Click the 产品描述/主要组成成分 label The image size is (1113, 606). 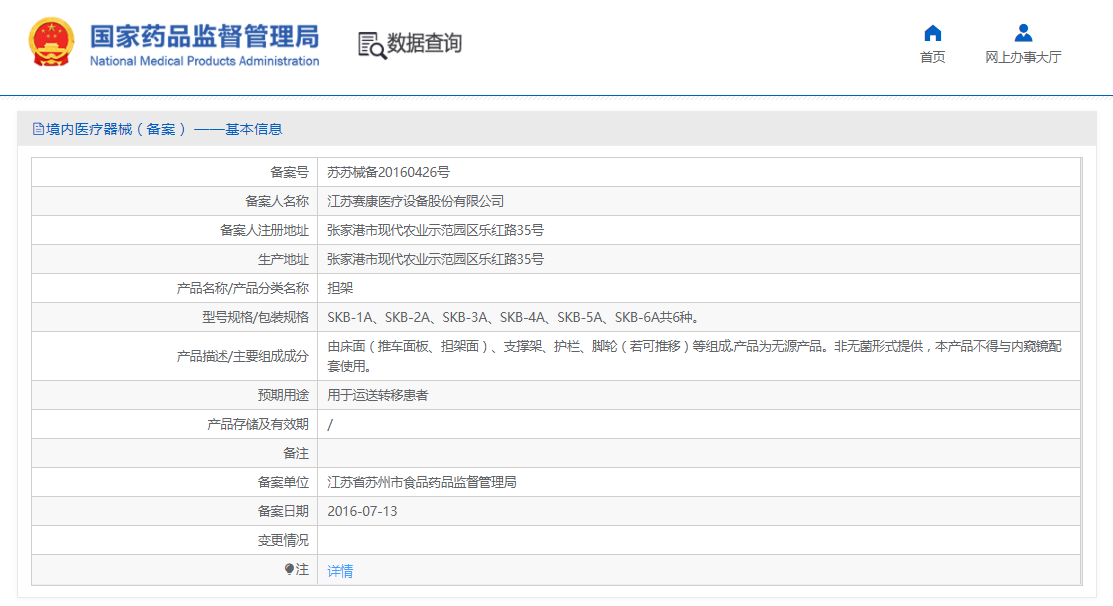pos(242,356)
